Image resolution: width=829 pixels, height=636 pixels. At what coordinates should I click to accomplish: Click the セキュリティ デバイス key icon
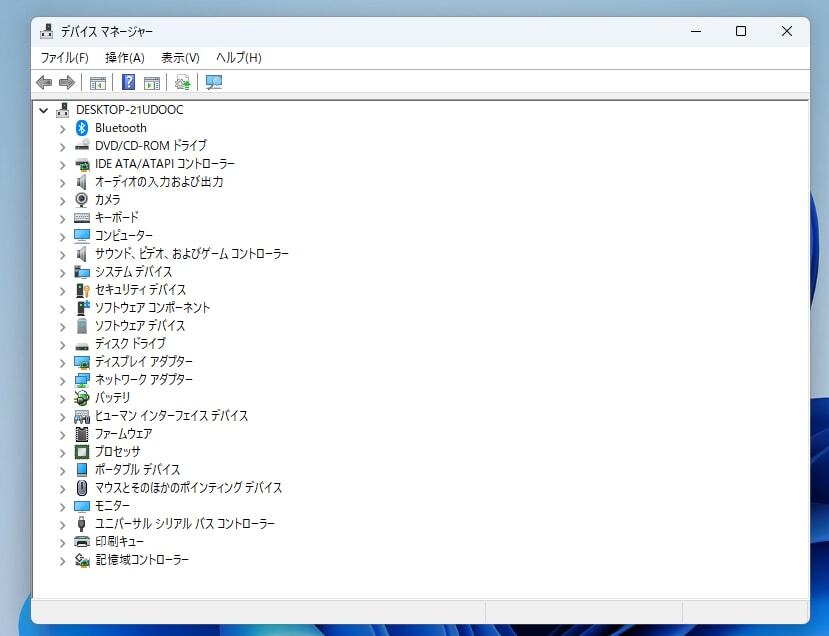(x=82, y=290)
